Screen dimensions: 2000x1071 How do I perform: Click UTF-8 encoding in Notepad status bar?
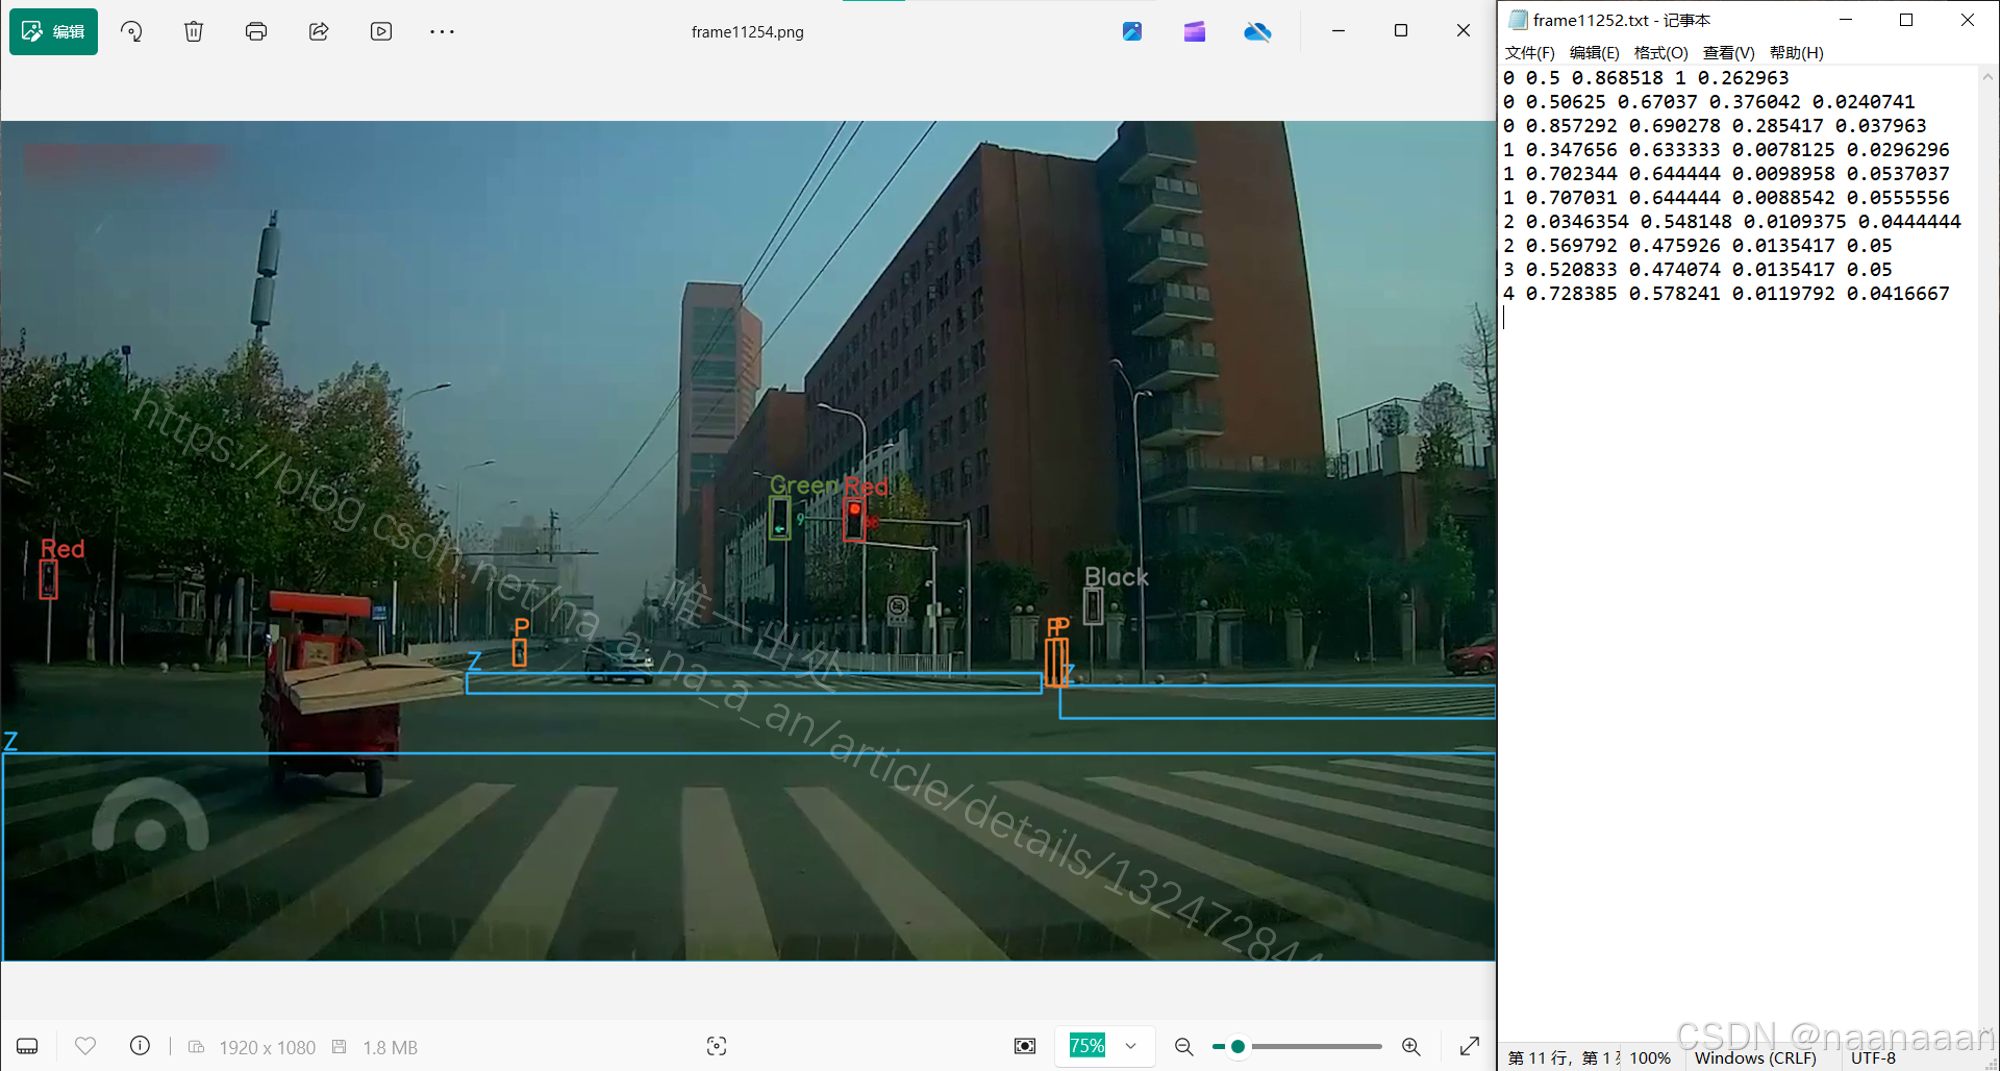coord(1873,1058)
